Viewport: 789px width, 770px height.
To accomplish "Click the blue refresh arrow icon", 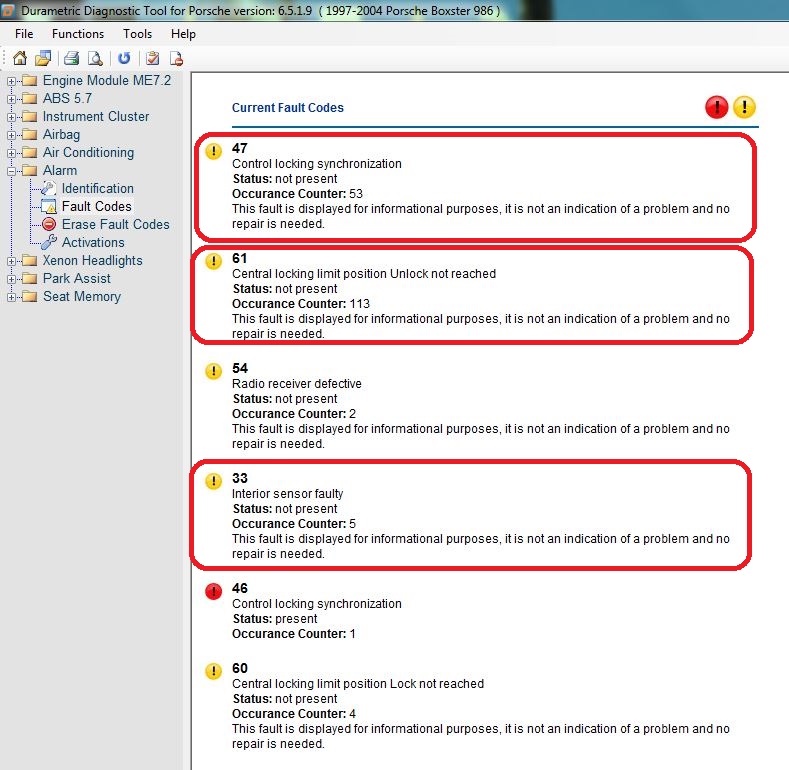I will (x=124, y=58).
